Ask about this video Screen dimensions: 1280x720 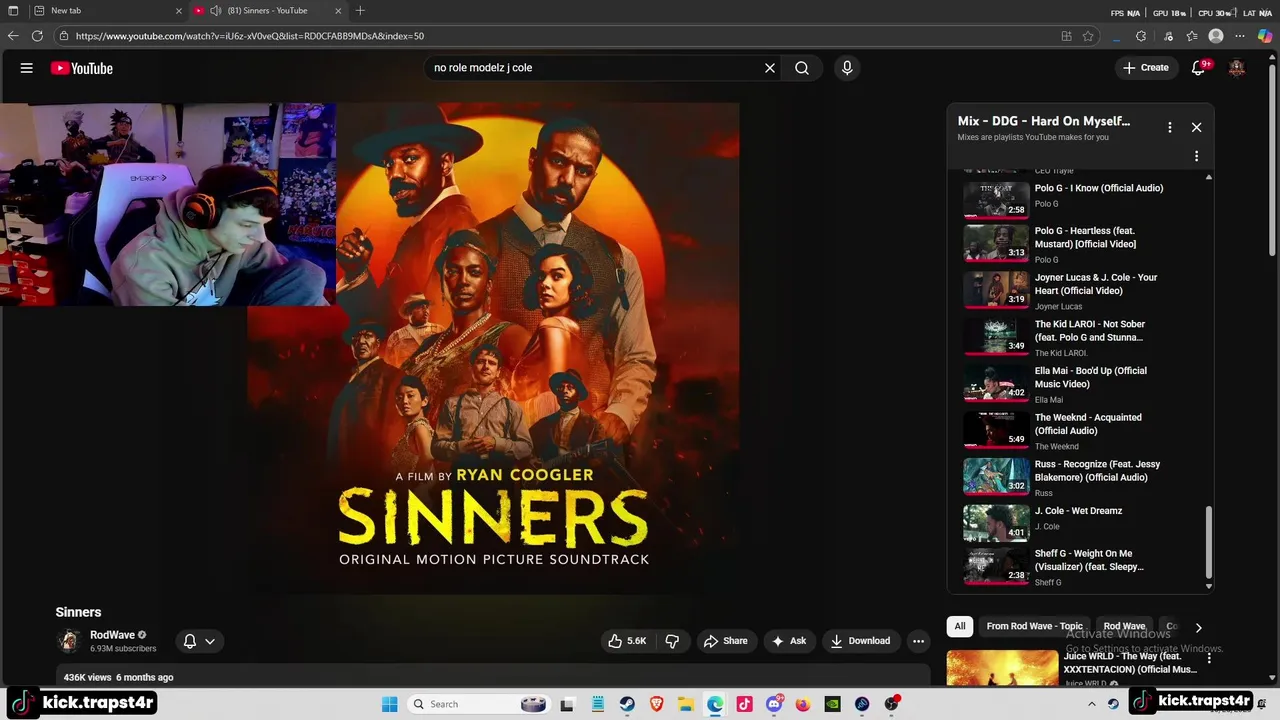[790, 641]
